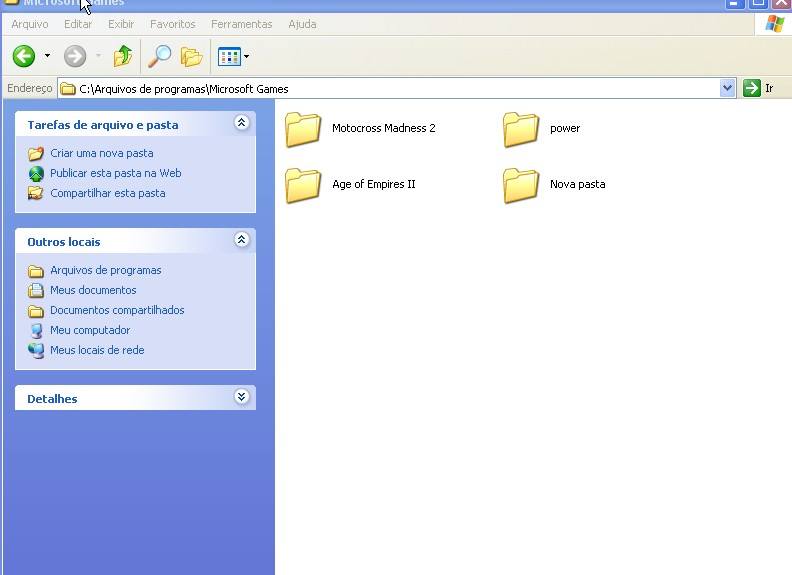Go to Meu computador
792x575 pixels.
click(90, 330)
